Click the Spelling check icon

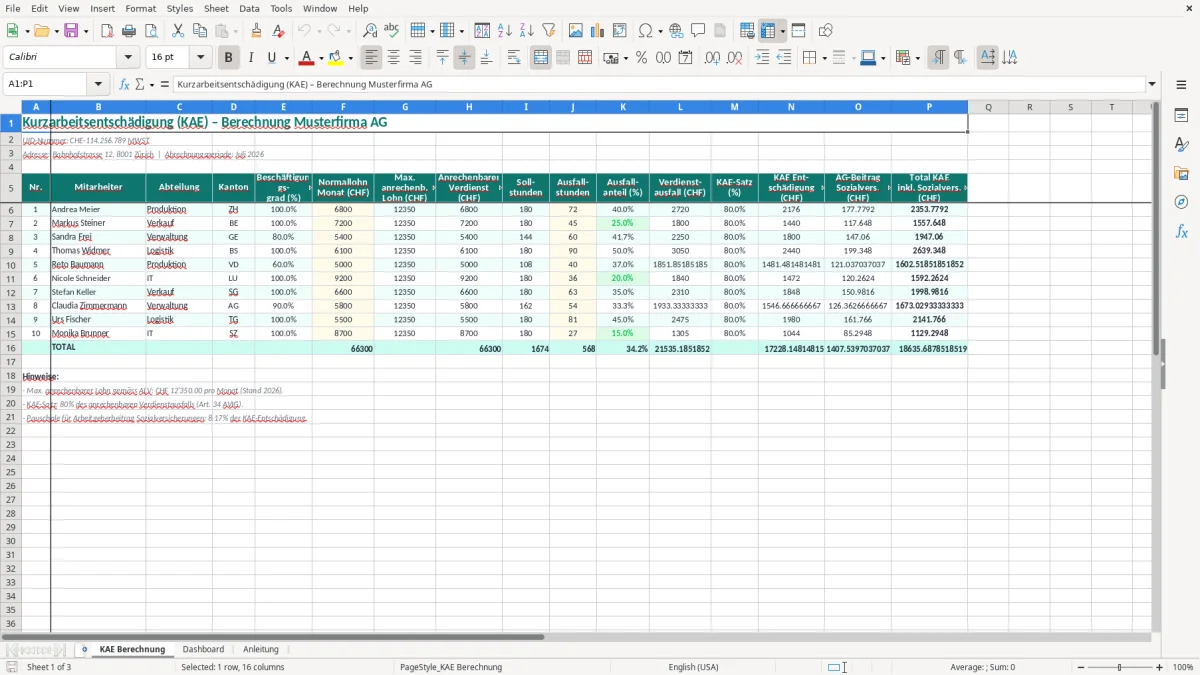tap(392, 31)
